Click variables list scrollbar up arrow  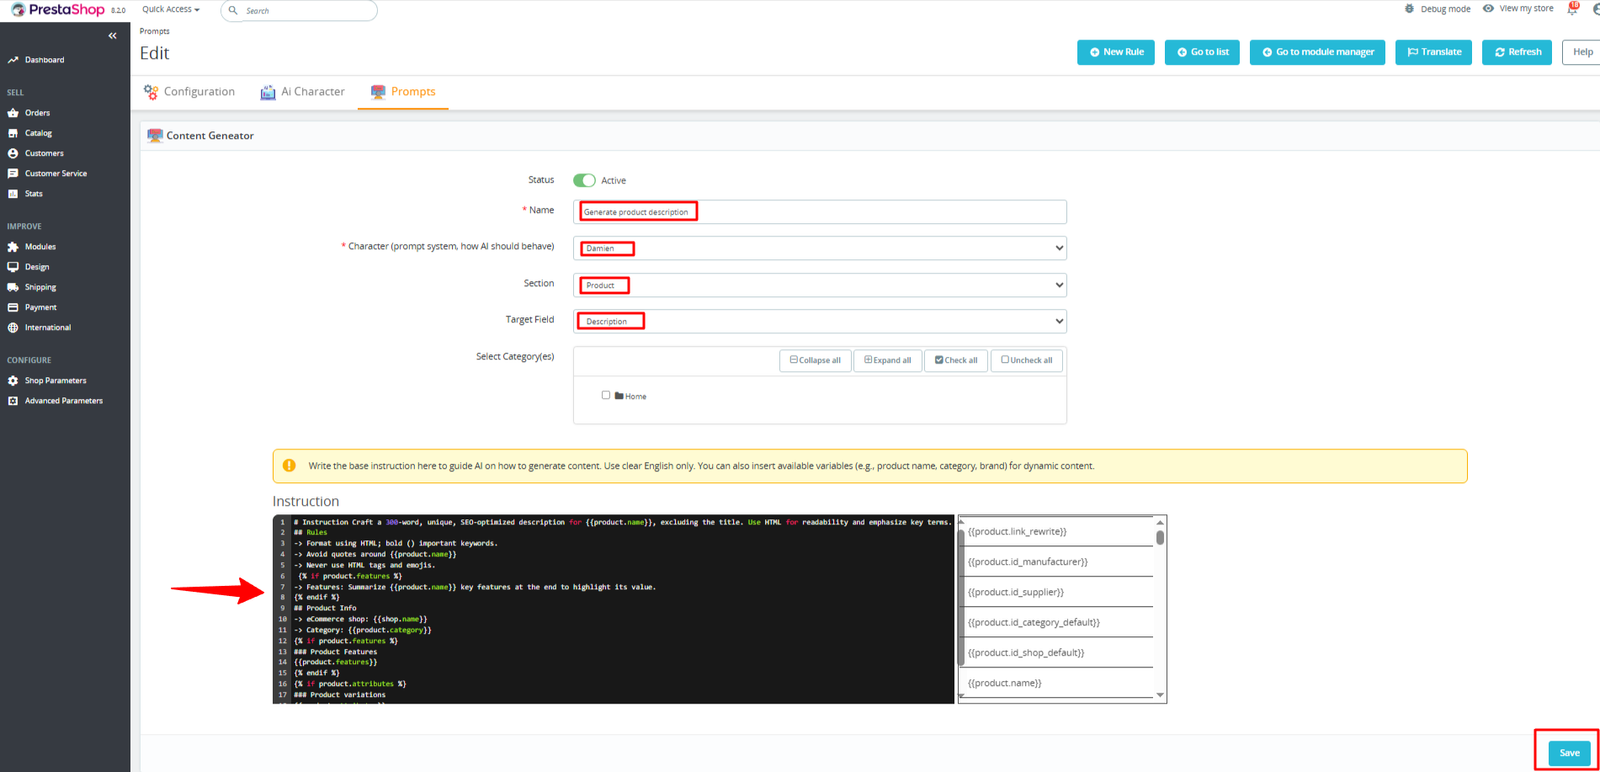[x=1160, y=522]
